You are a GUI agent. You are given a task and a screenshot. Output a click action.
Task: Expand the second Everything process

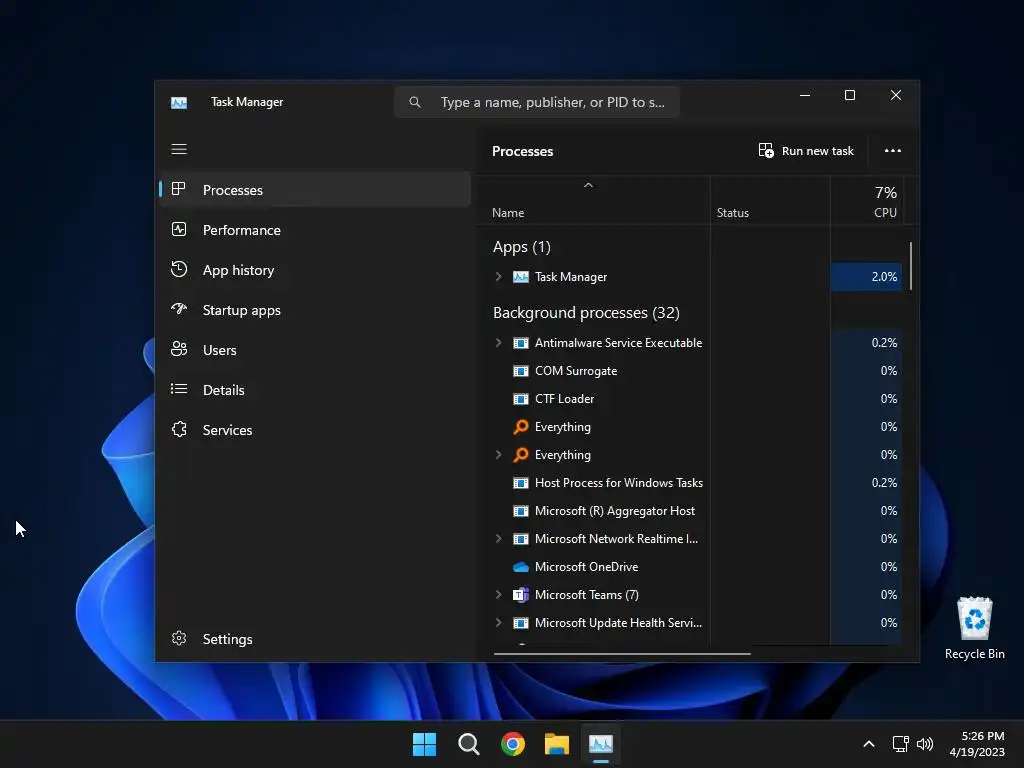498,455
